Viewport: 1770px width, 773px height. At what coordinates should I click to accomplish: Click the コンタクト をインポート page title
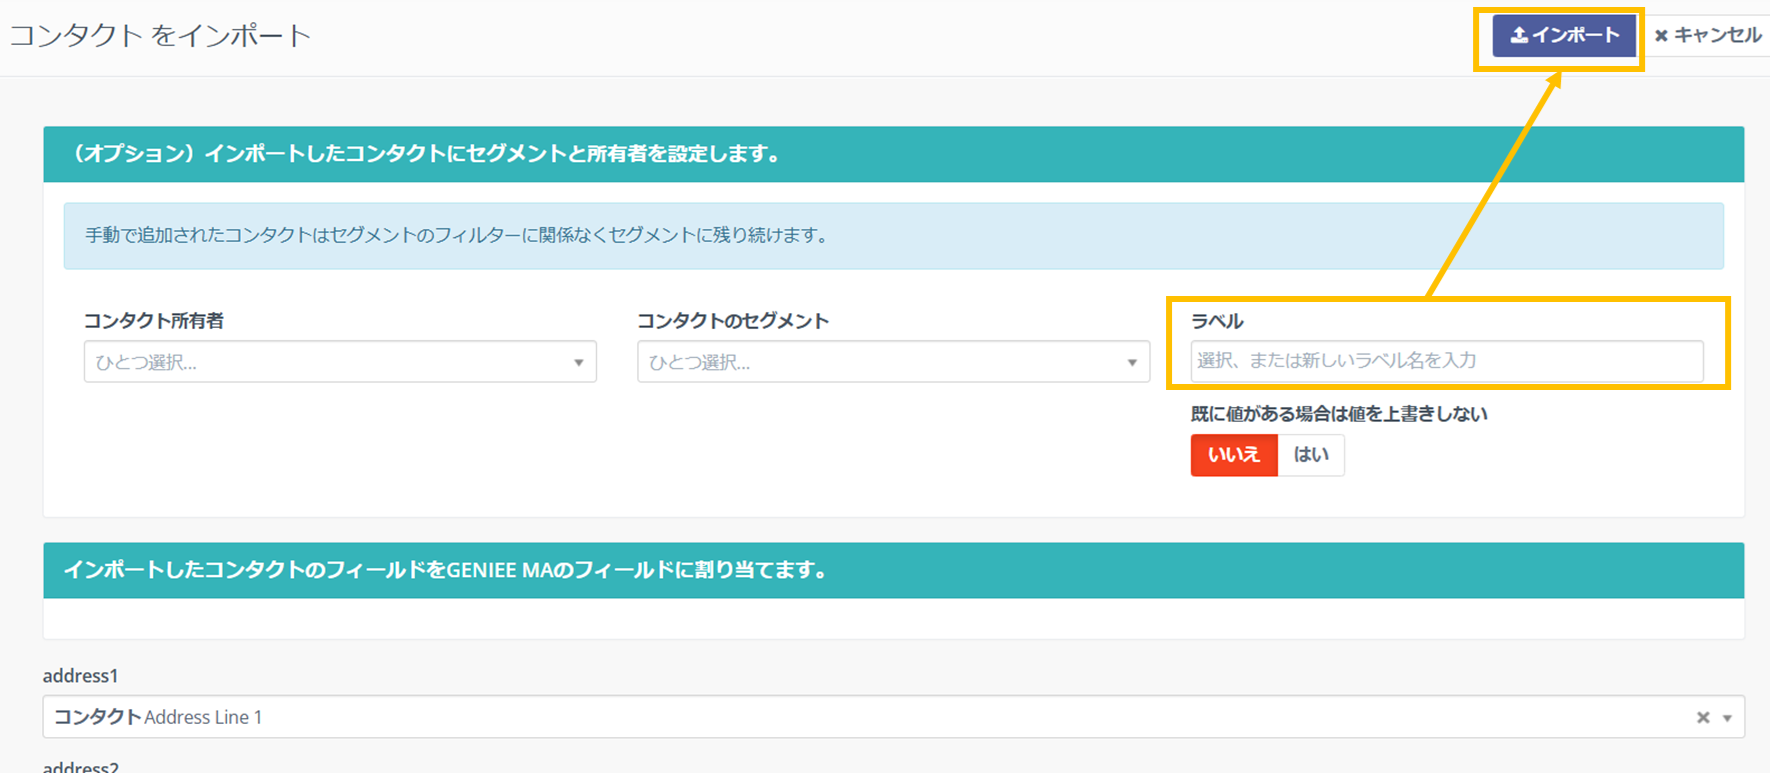point(161,36)
